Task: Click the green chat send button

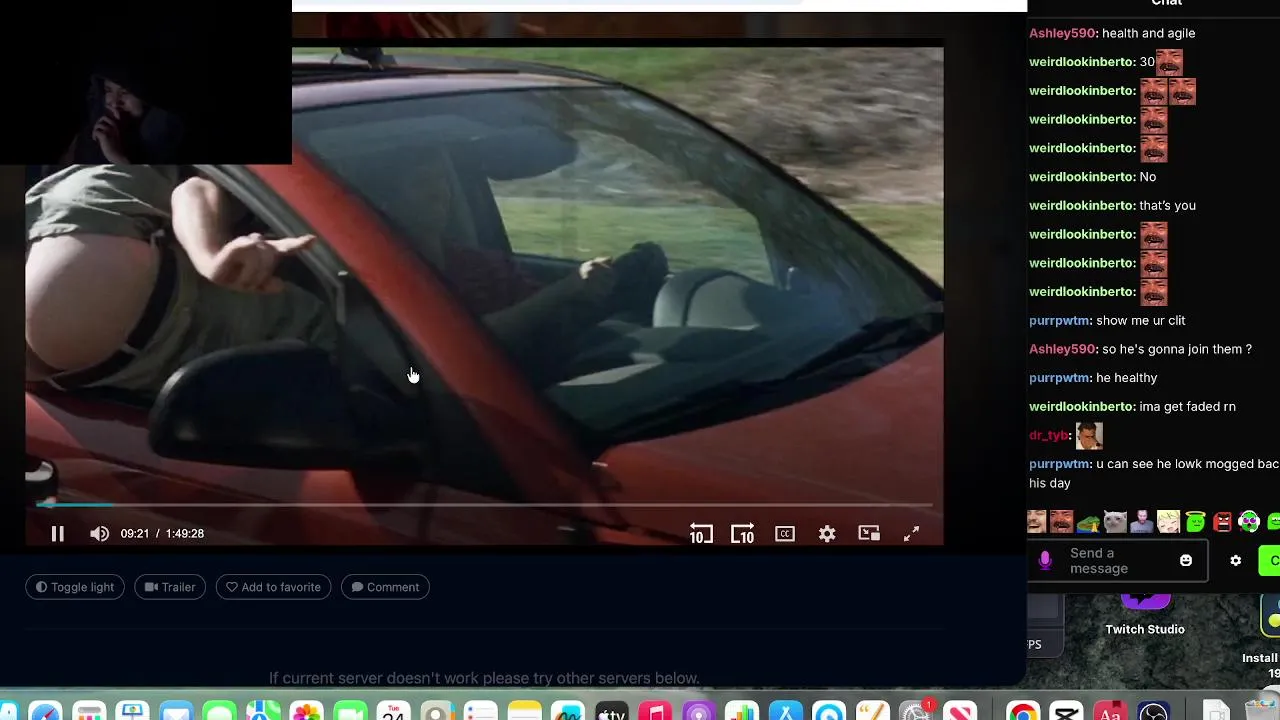Action: pyautogui.click(x=1269, y=561)
